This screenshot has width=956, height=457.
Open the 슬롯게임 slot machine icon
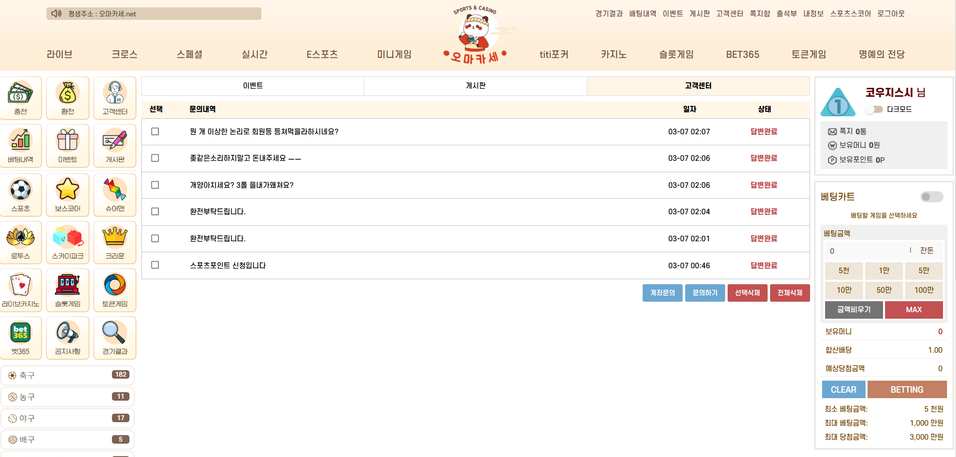(67, 288)
